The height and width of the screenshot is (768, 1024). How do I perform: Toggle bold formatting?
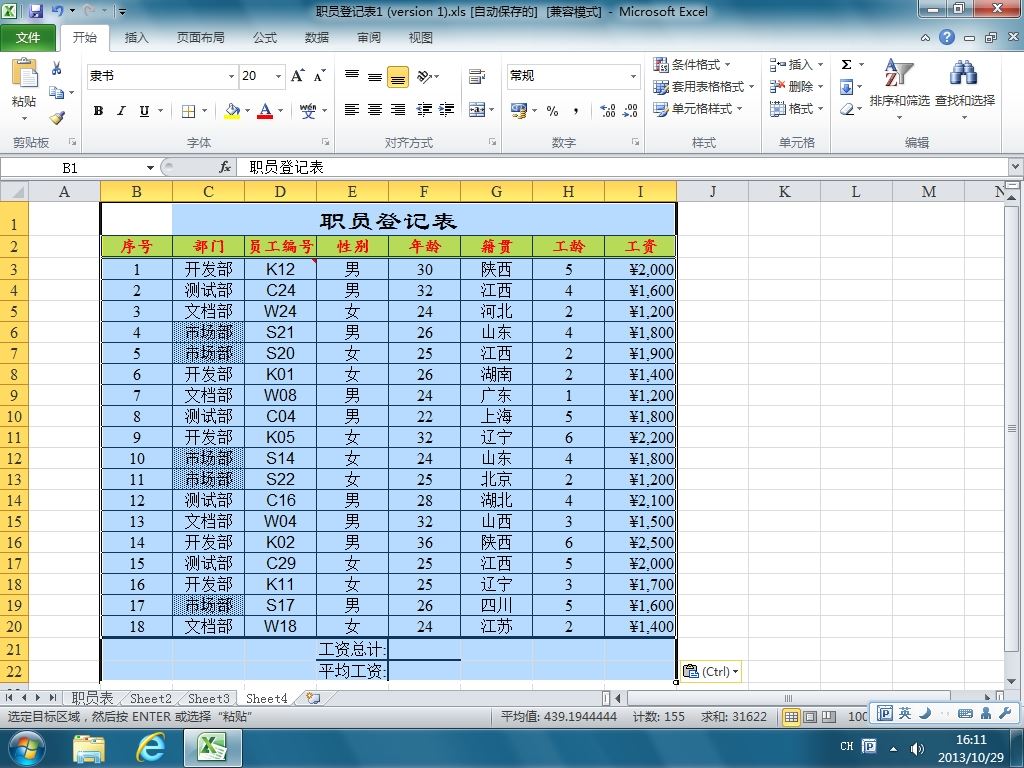(x=99, y=111)
